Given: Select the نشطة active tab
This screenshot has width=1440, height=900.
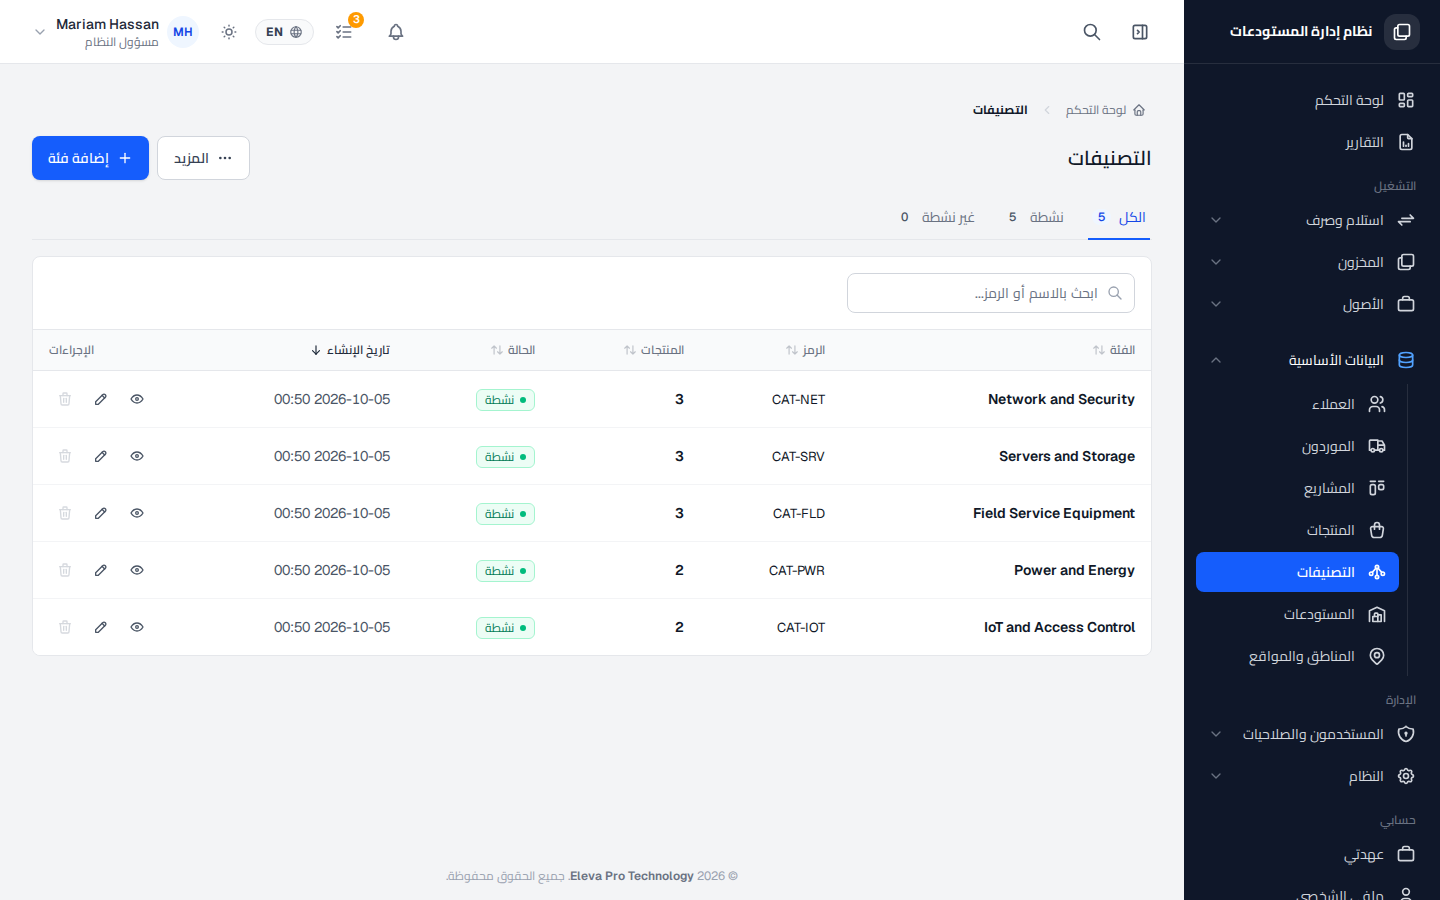Looking at the screenshot, I should pyautogui.click(x=1036, y=217).
